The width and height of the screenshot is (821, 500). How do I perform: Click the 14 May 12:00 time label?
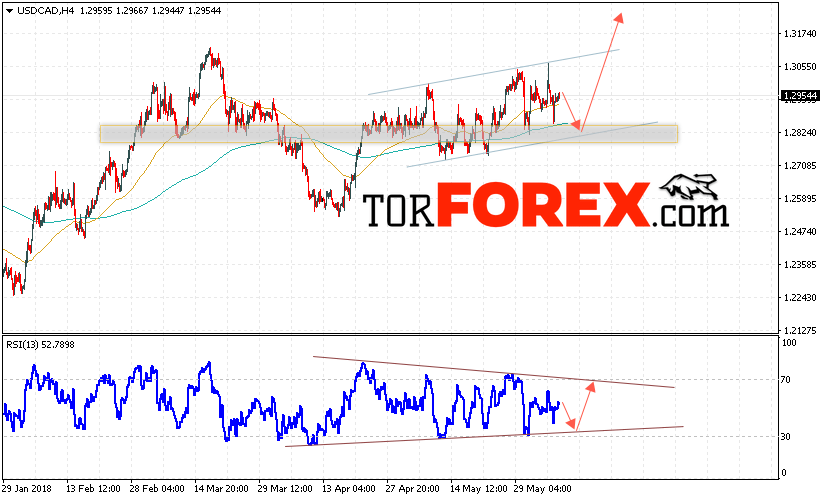479,488
